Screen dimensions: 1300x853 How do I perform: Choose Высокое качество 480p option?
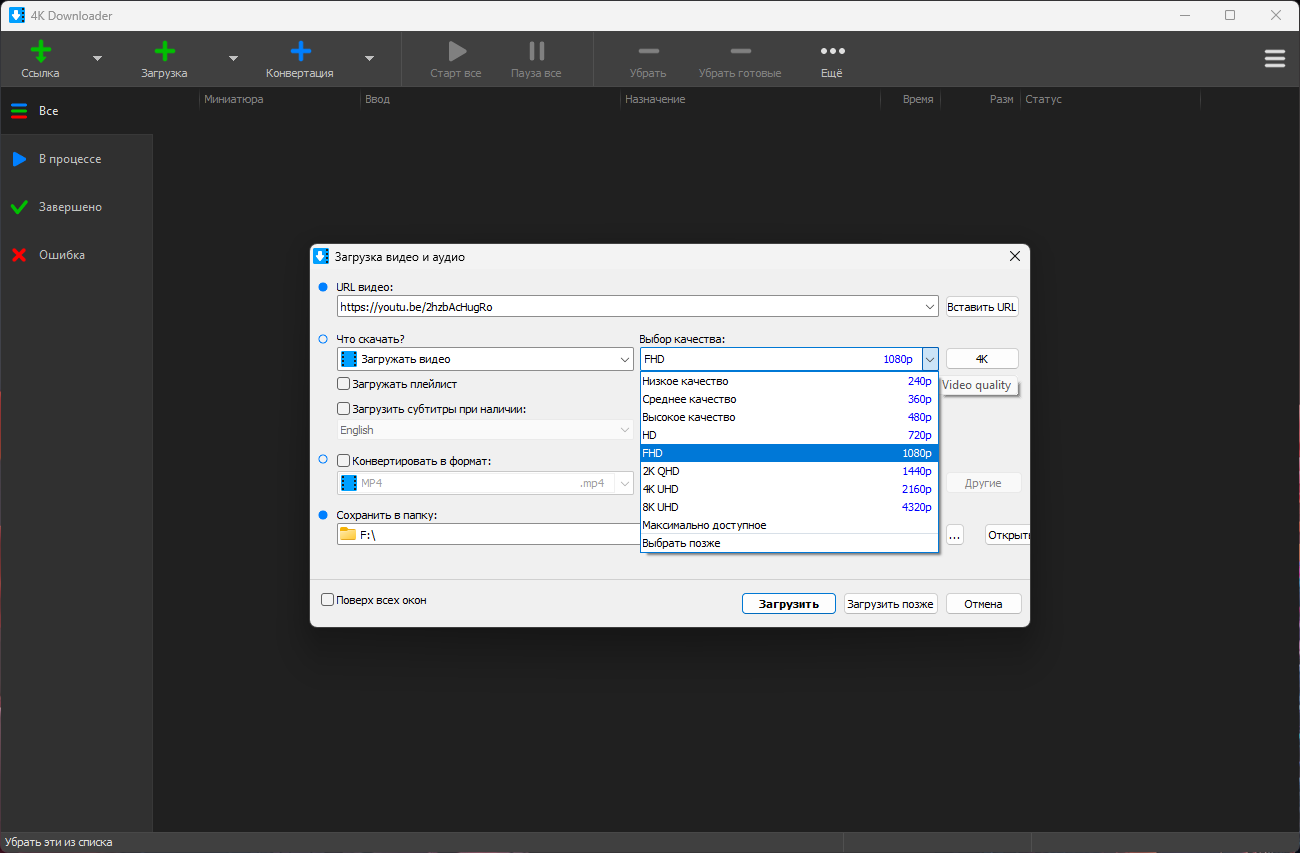789,417
